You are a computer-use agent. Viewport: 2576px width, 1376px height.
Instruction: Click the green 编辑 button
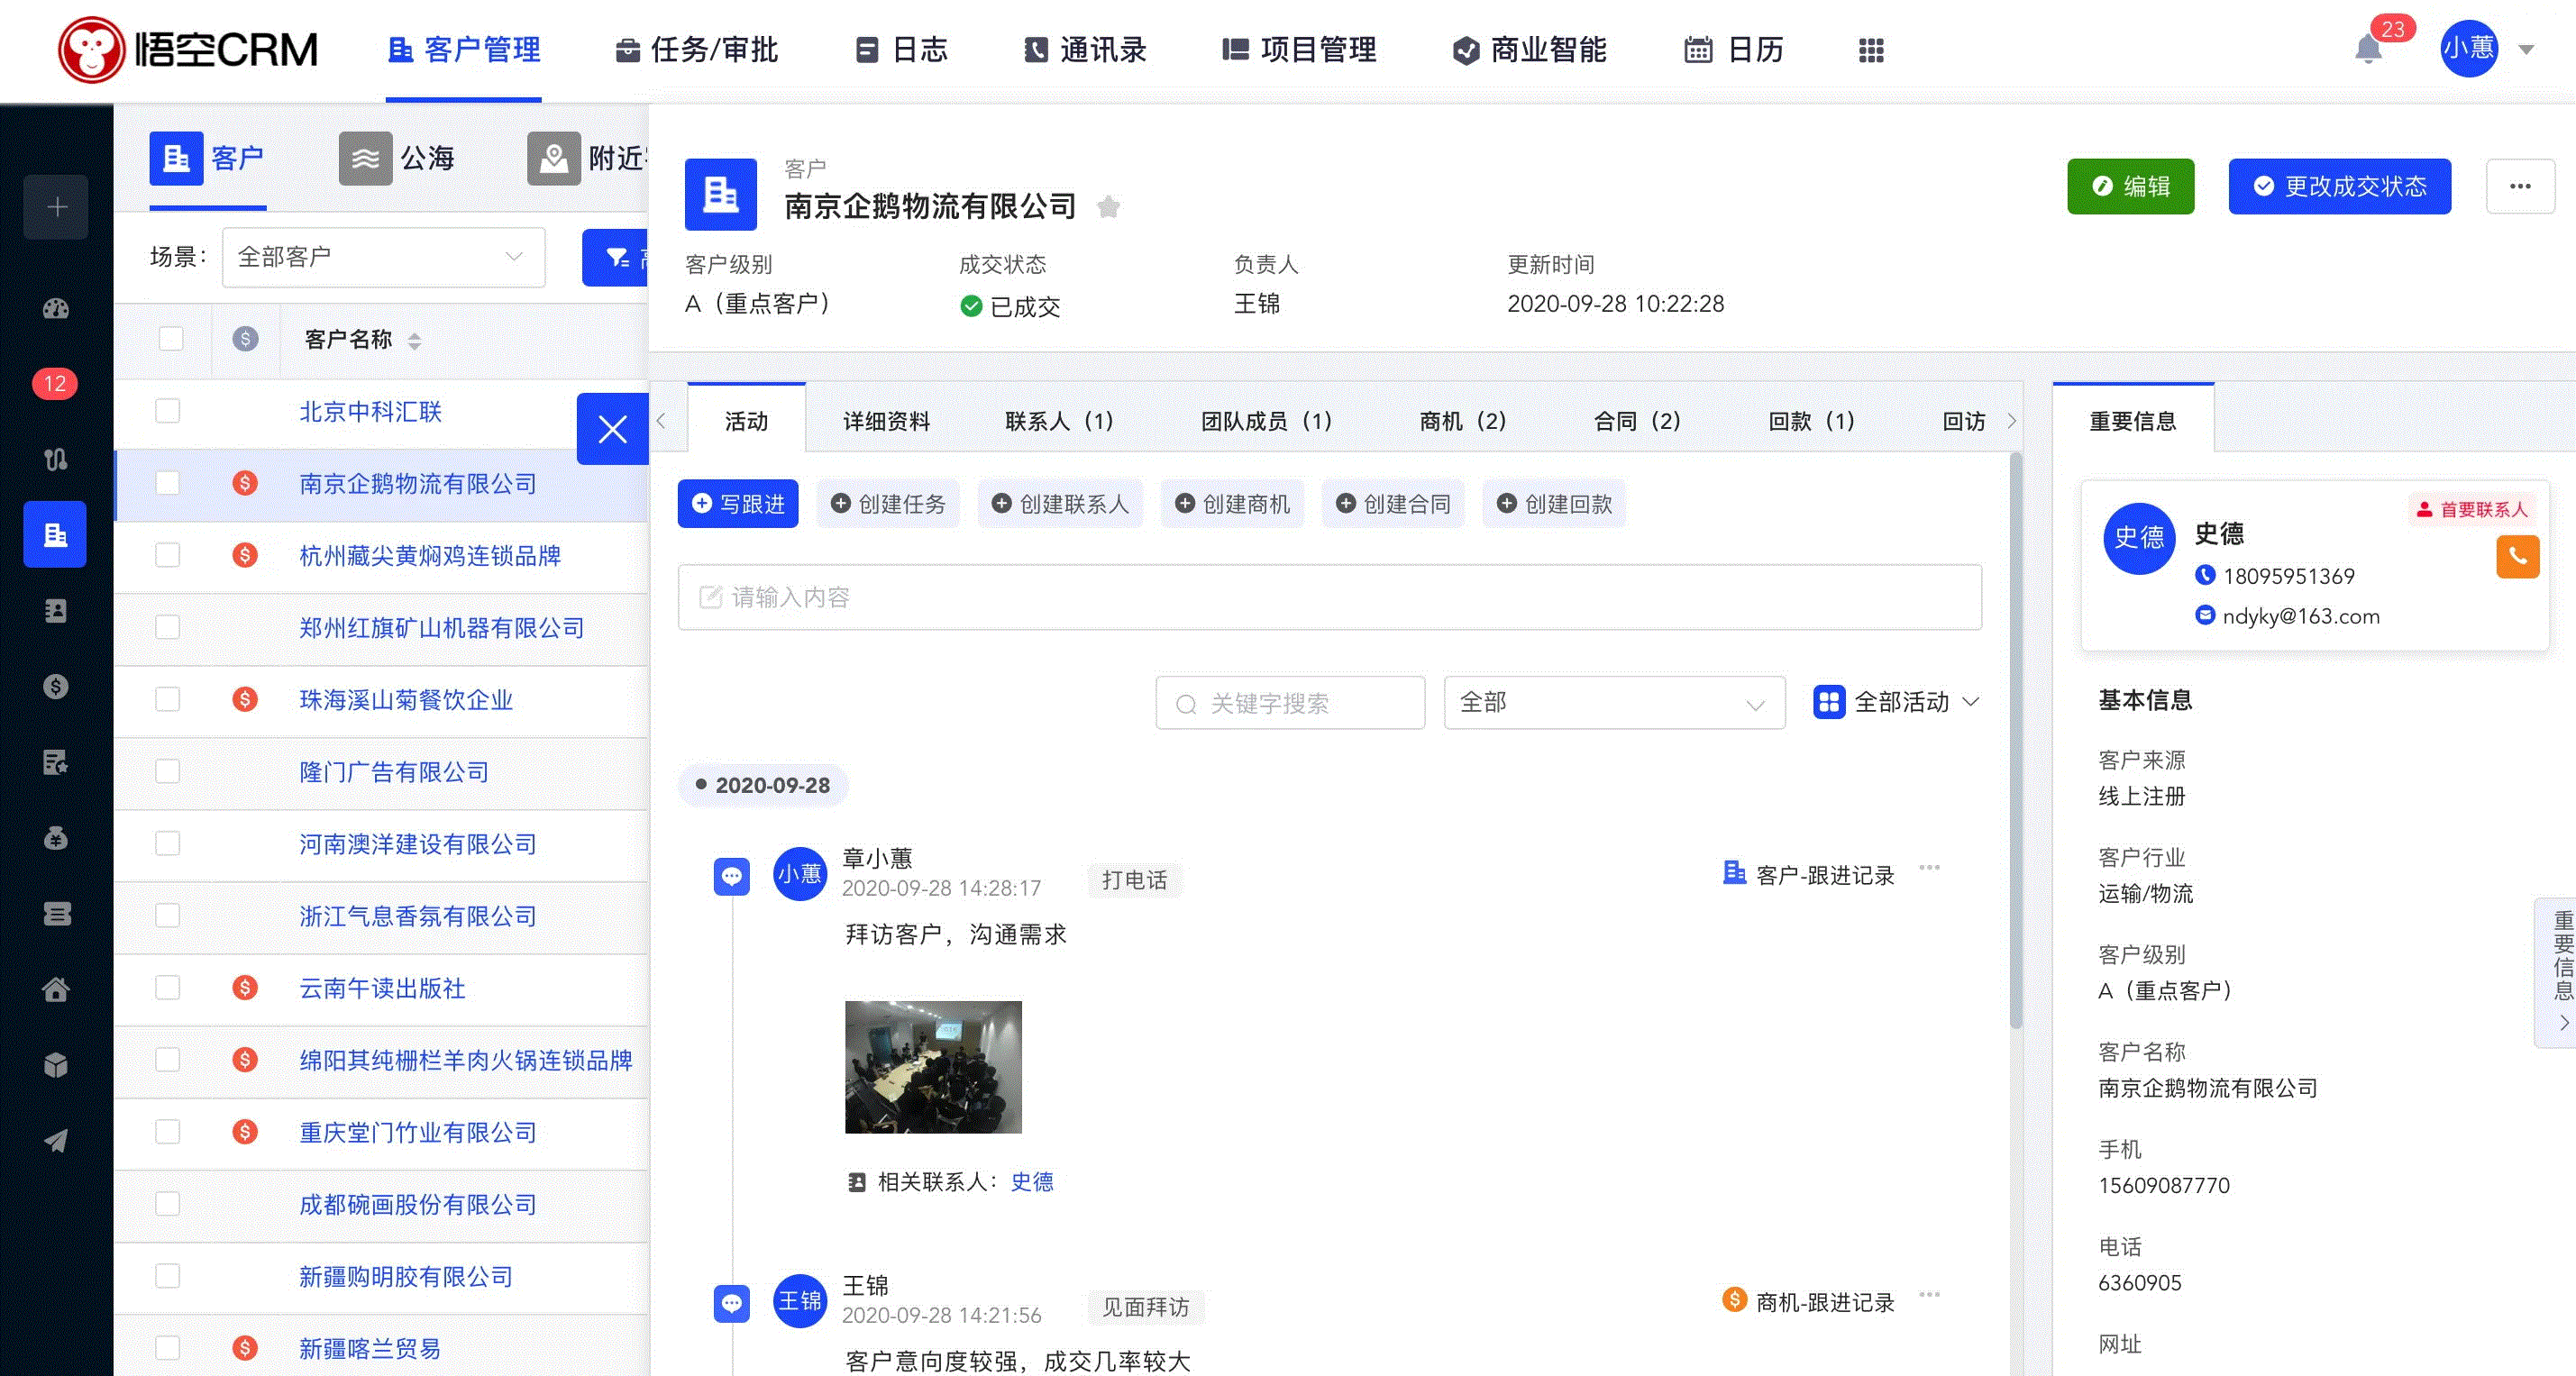click(x=2130, y=186)
